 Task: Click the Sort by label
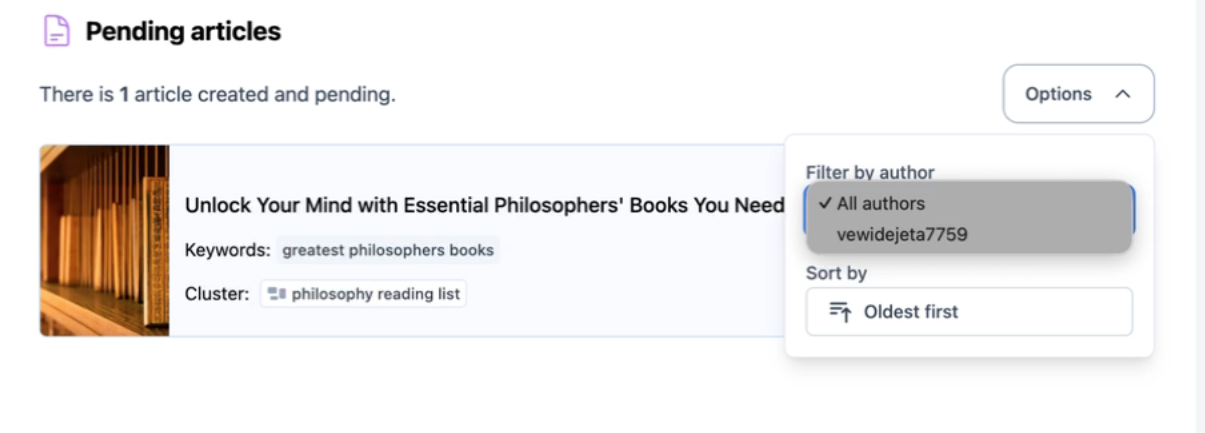[x=836, y=272]
